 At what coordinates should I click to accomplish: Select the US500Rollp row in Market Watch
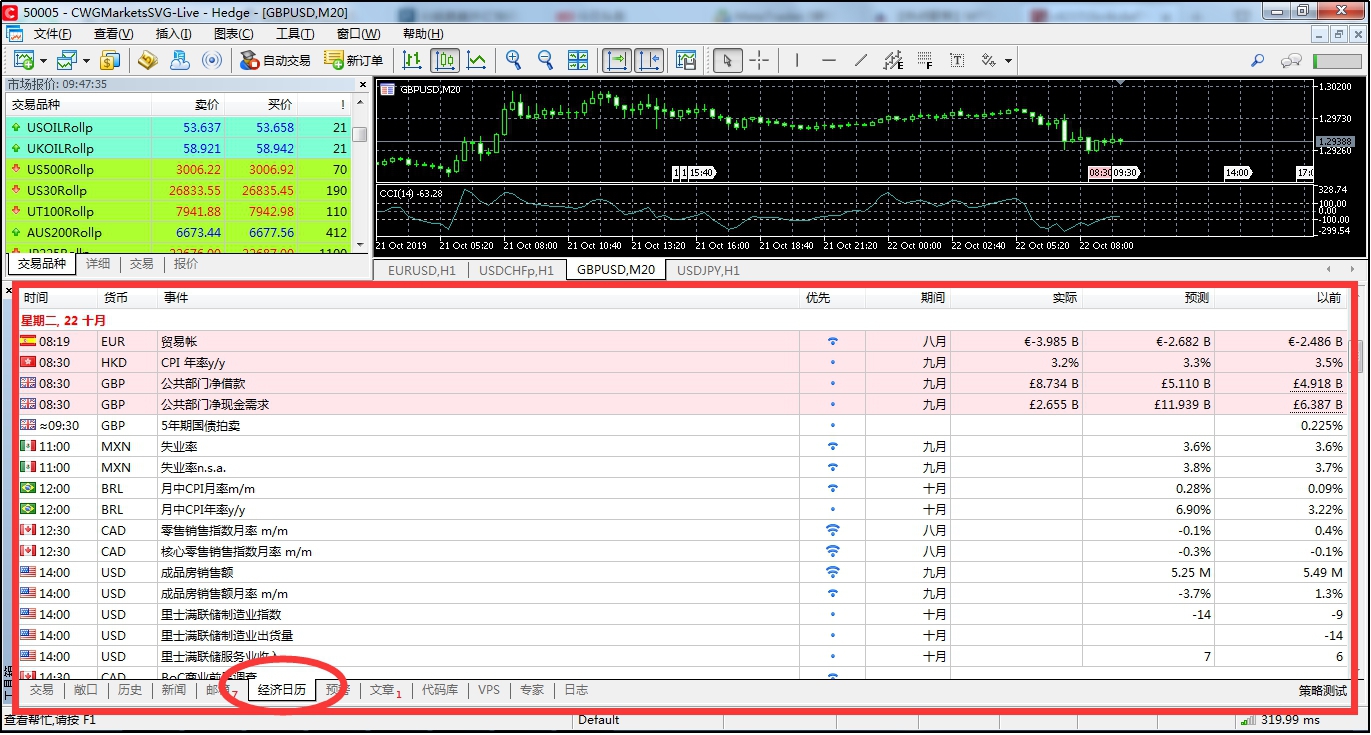click(x=179, y=170)
